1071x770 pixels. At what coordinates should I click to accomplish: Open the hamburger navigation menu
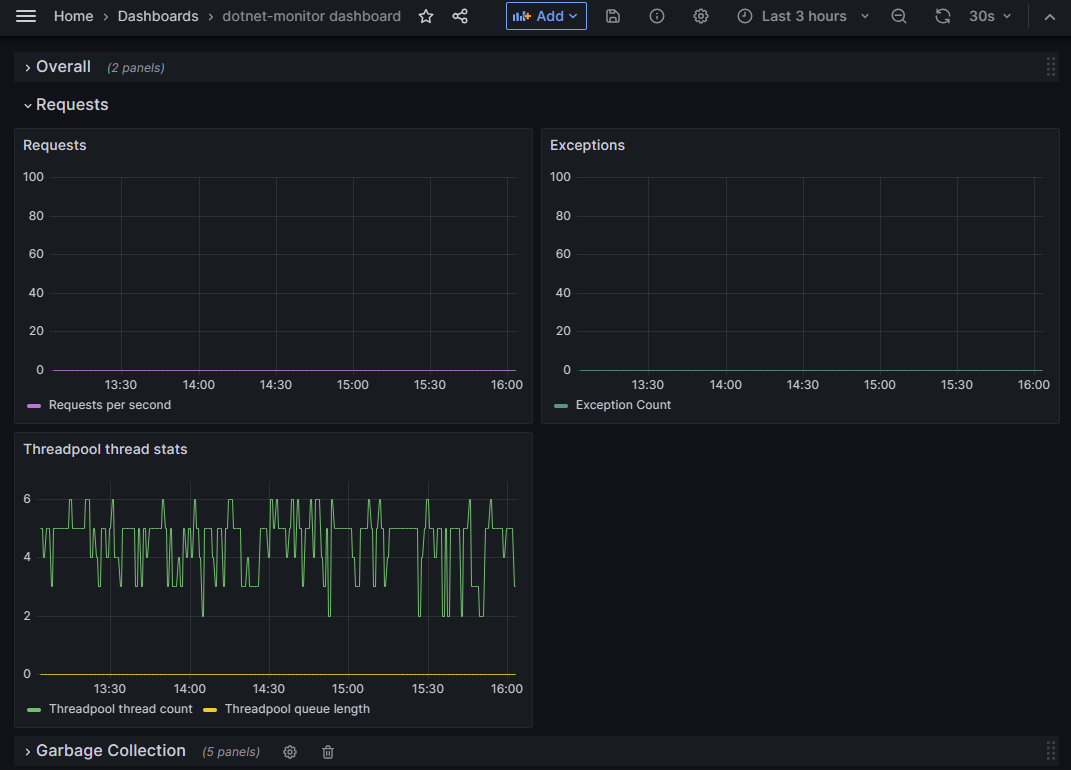tap(26, 16)
